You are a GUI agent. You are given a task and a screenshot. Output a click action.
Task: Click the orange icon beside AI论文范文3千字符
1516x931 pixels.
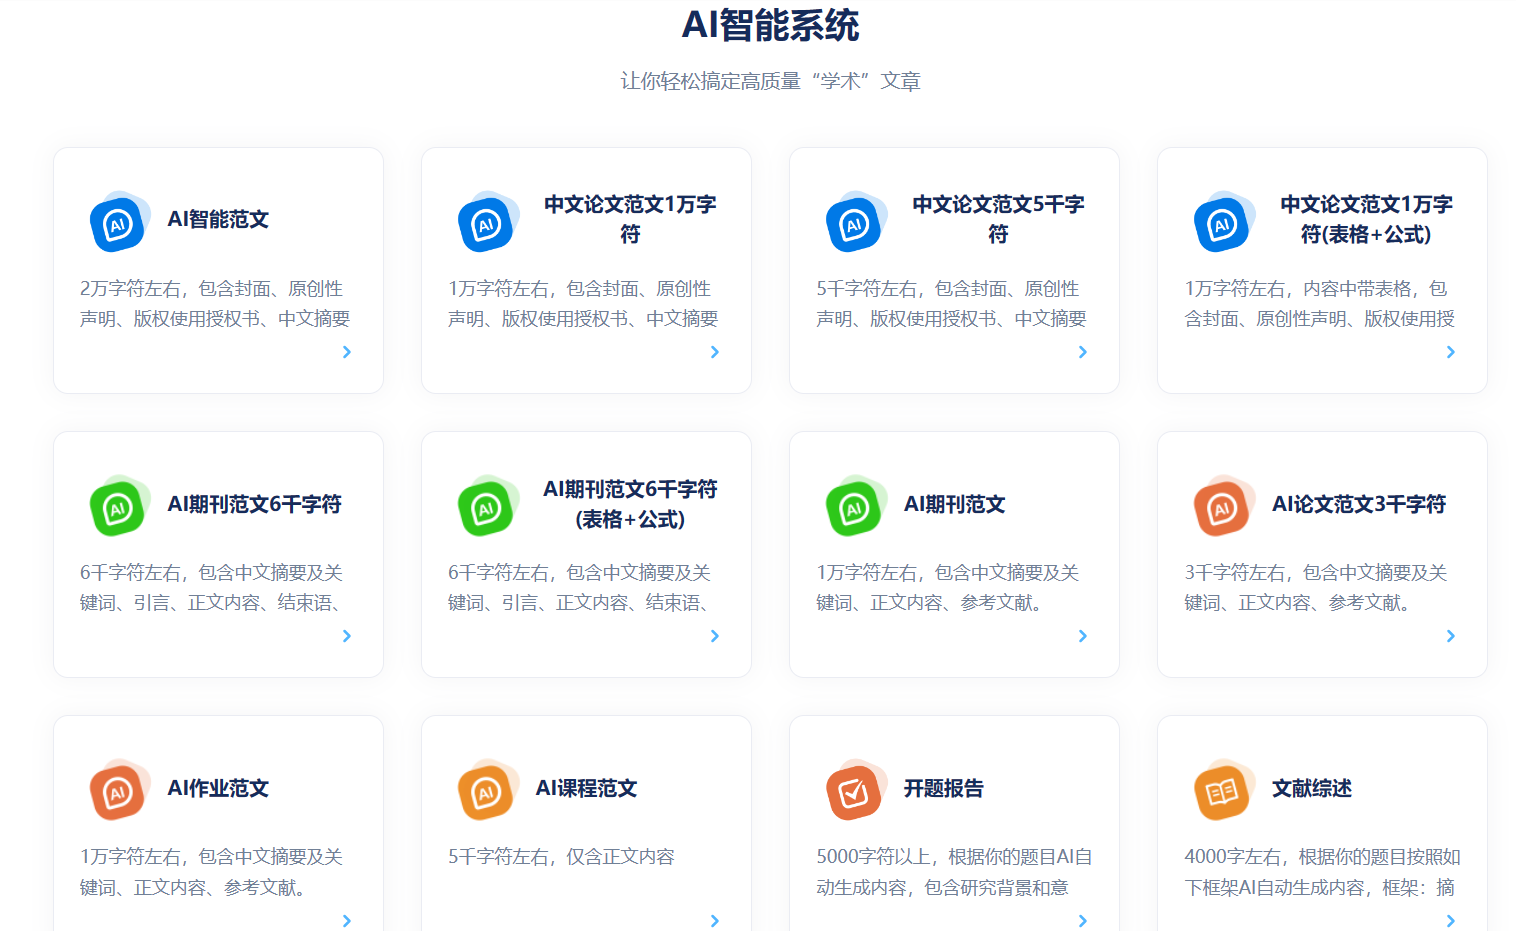1222,507
